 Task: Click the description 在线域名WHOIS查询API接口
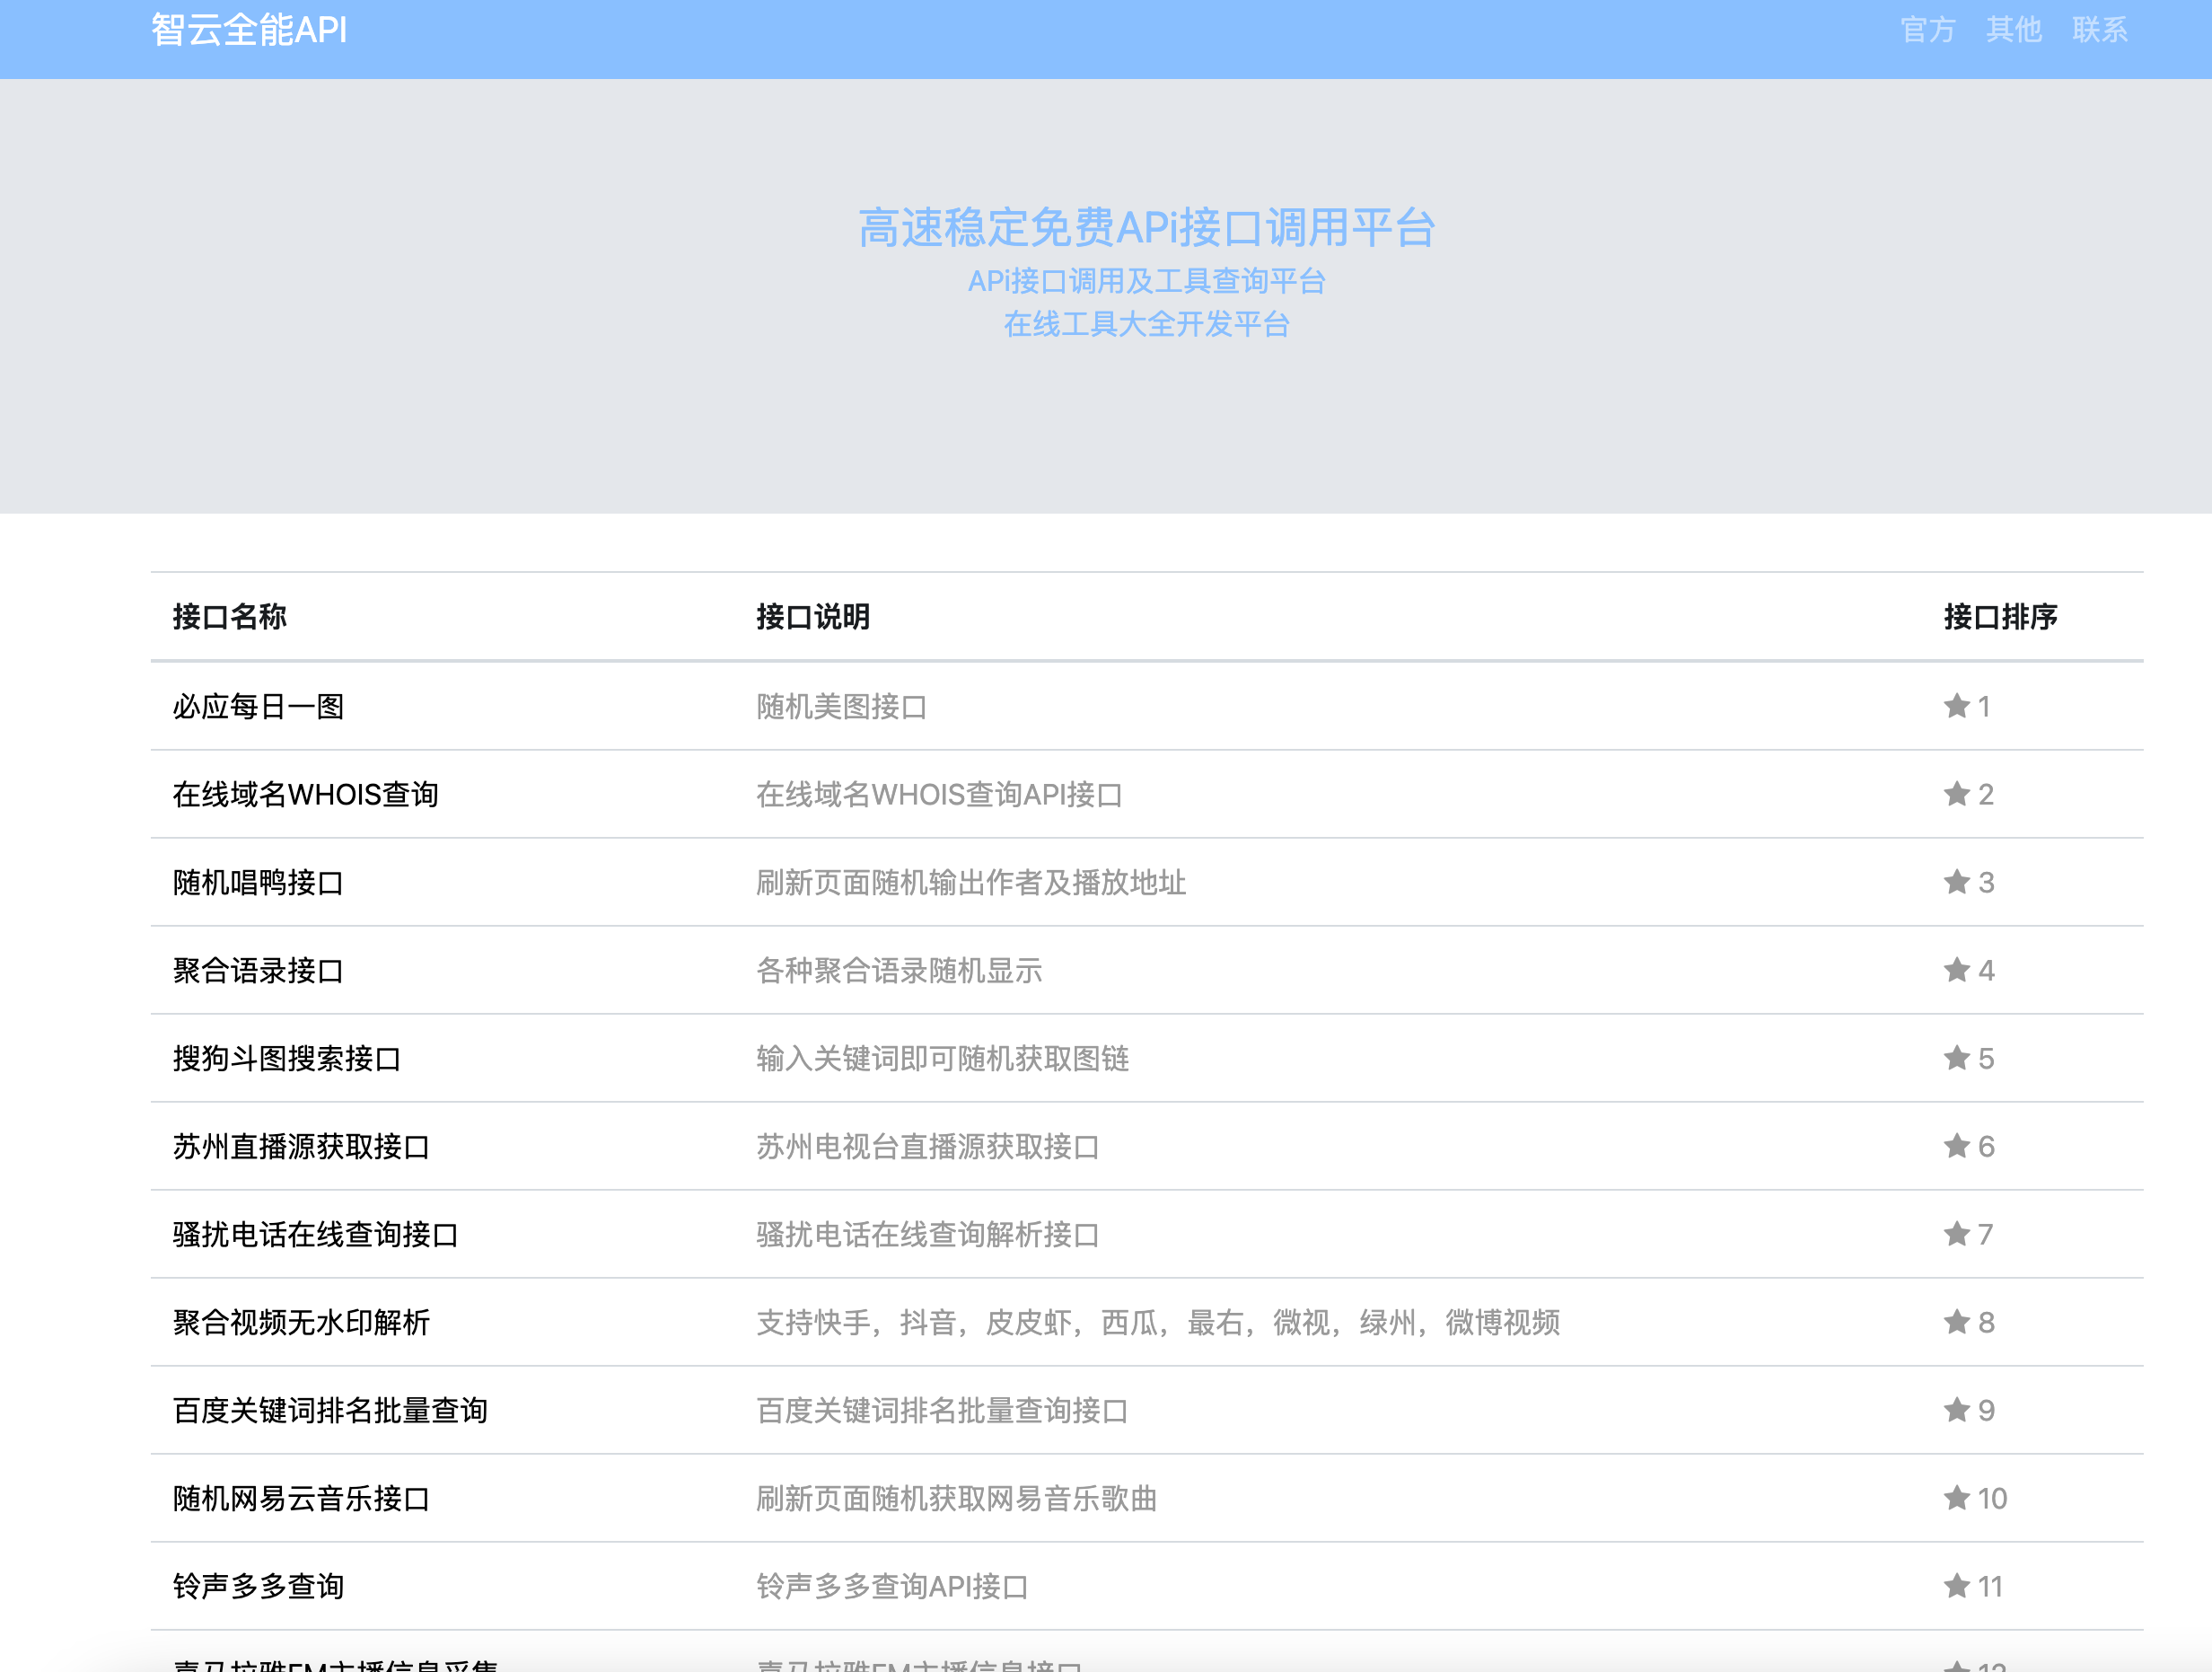(939, 795)
